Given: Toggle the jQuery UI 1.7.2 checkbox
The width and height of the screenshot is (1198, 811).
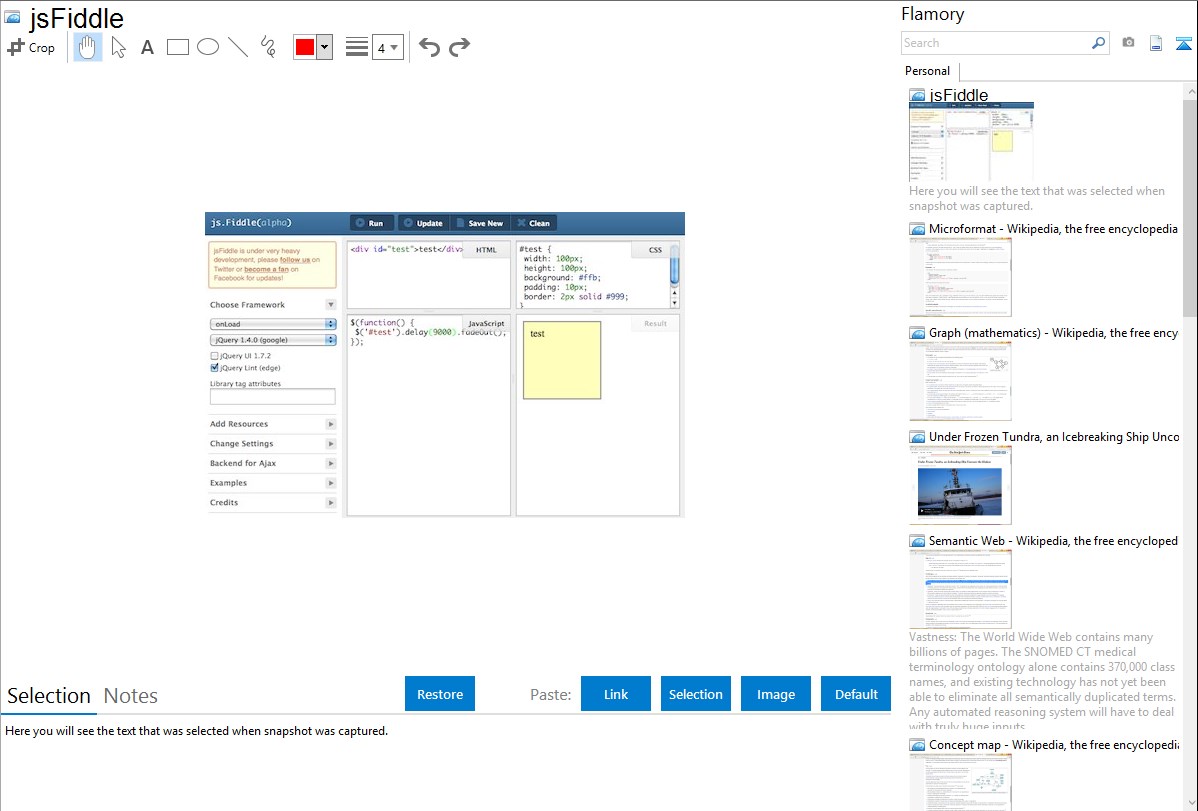Looking at the screenshot, I should pos(215,355).
